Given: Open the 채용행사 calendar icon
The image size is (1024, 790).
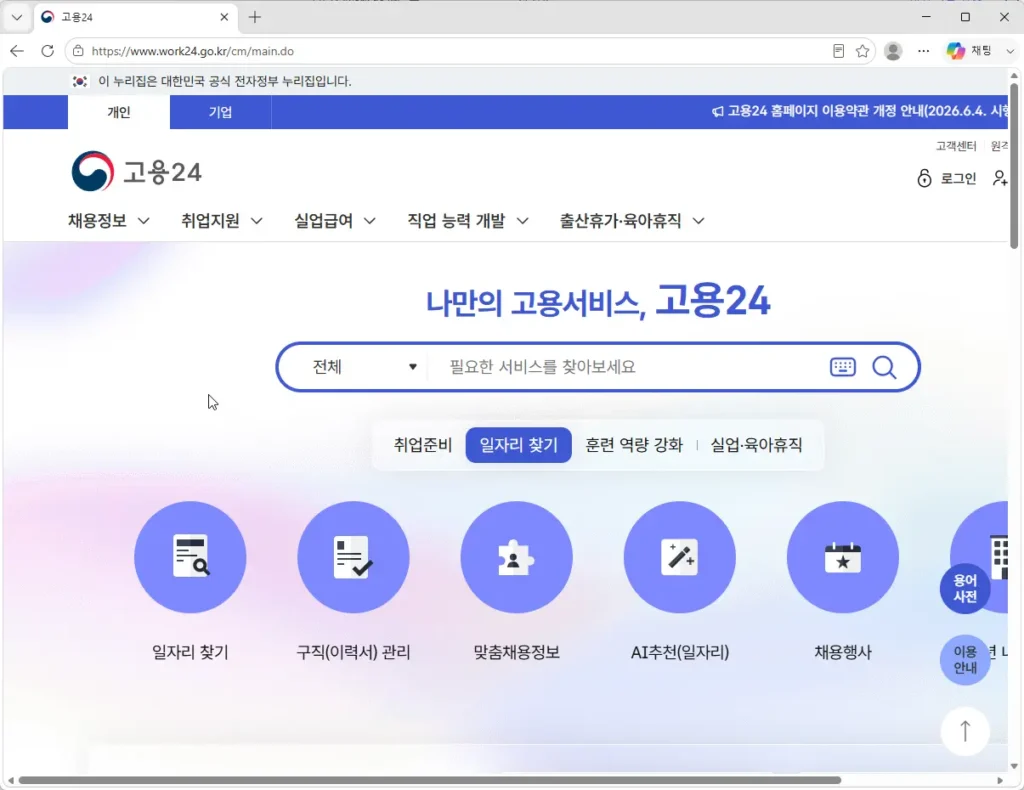Looking at the screenshot, I should coord(843,557).
